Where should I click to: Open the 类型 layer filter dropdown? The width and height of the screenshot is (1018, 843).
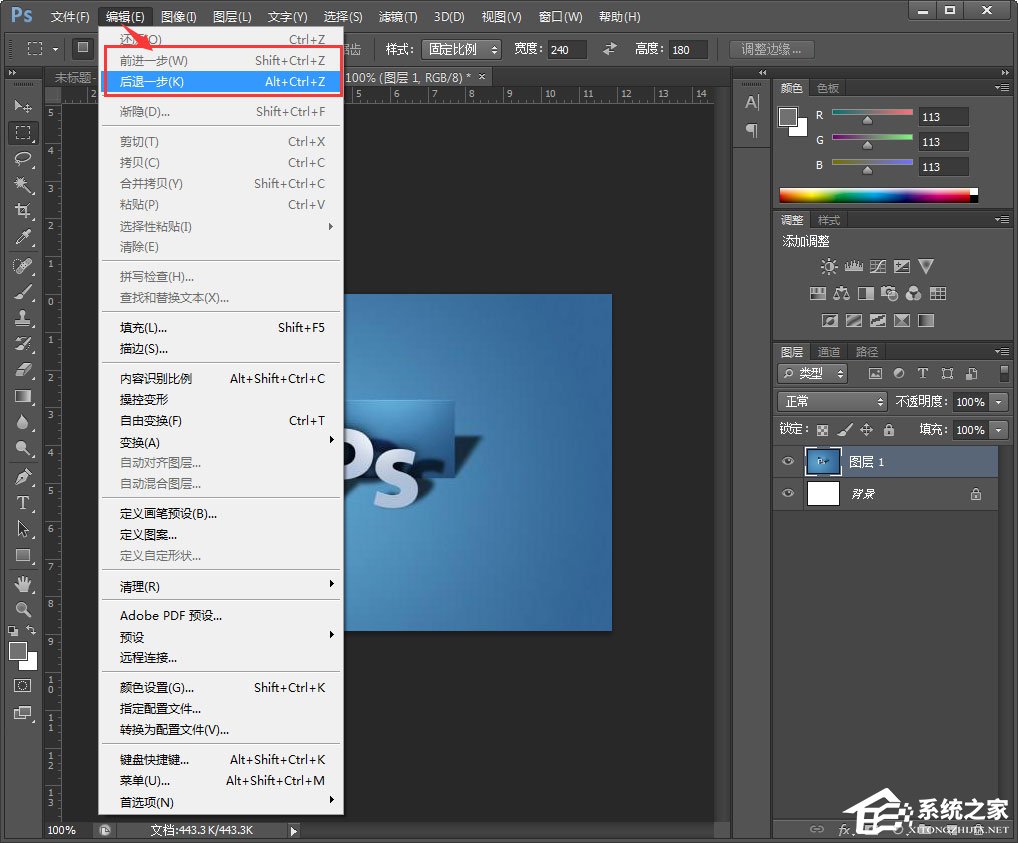tap(811, 372)
